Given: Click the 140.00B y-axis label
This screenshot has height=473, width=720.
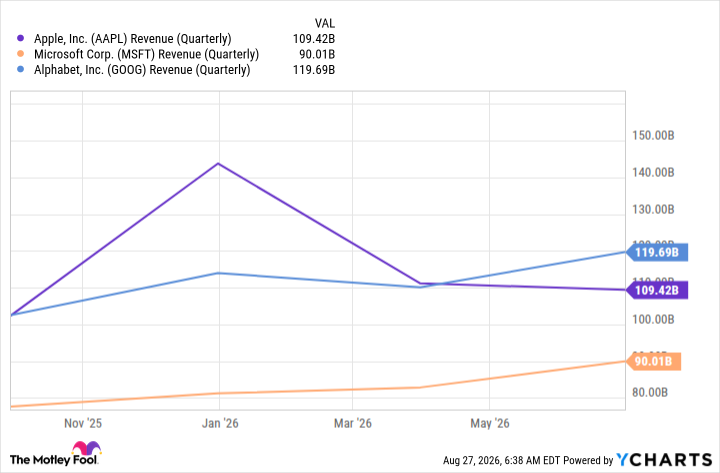Looking at the screenshot, I should [653, 172].
